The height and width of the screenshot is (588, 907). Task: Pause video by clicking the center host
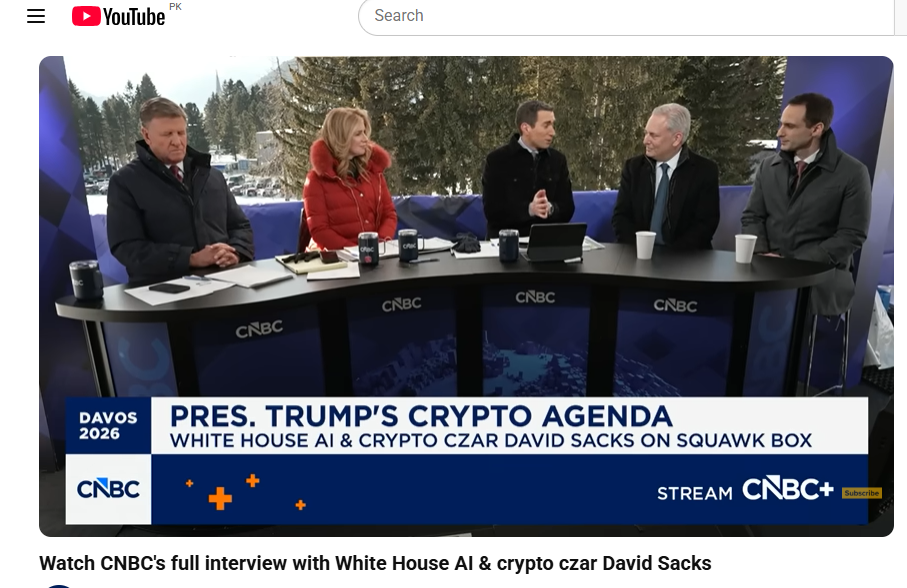(x=528, y=169)
